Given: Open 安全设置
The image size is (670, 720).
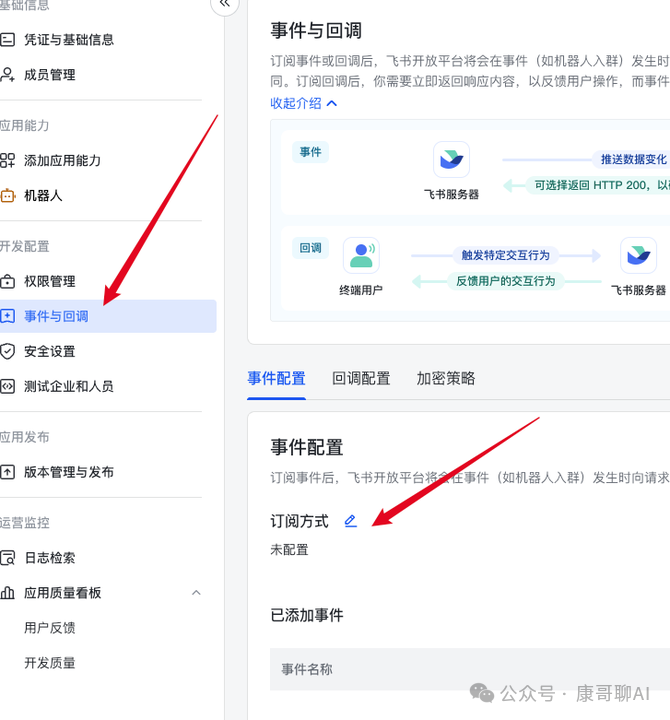Looking at the screenshot, I should pos(50,351).
